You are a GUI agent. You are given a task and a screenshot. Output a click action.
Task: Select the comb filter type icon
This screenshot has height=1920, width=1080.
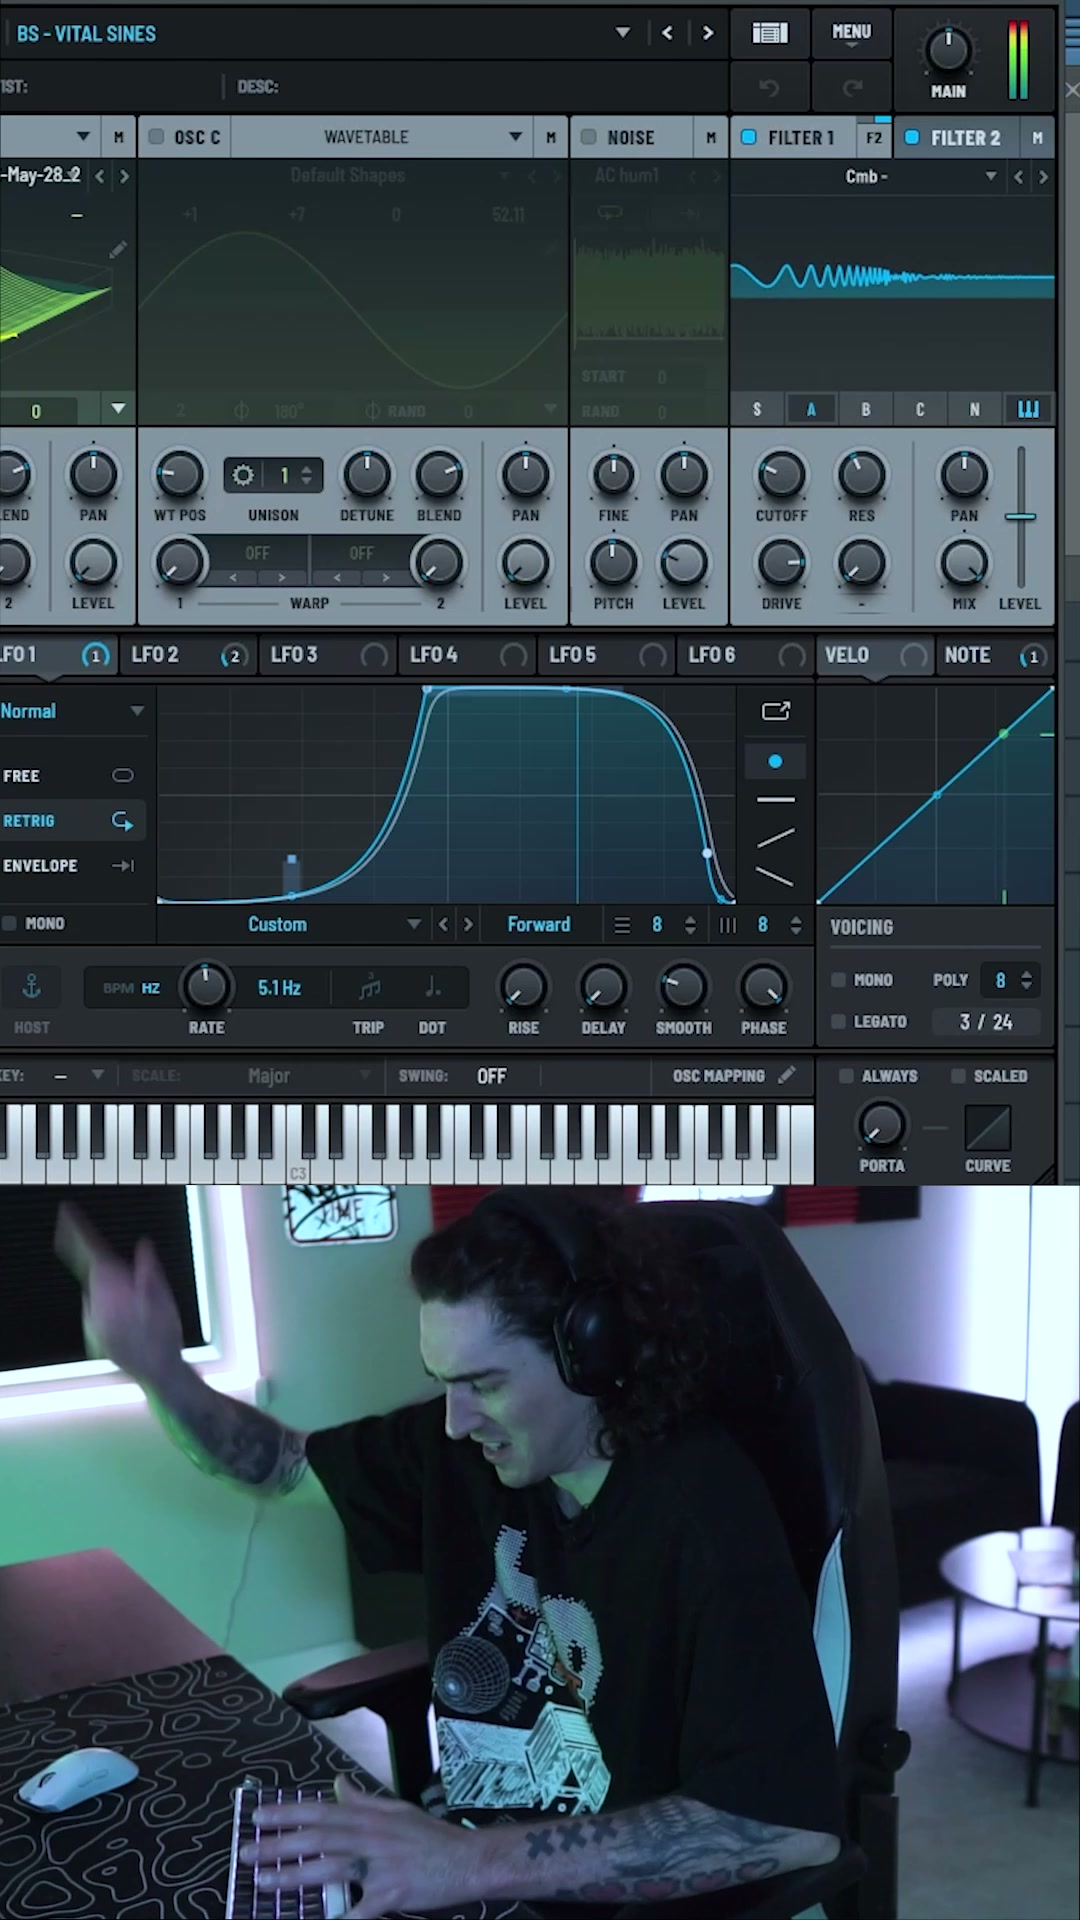(x=1028, y=409)
